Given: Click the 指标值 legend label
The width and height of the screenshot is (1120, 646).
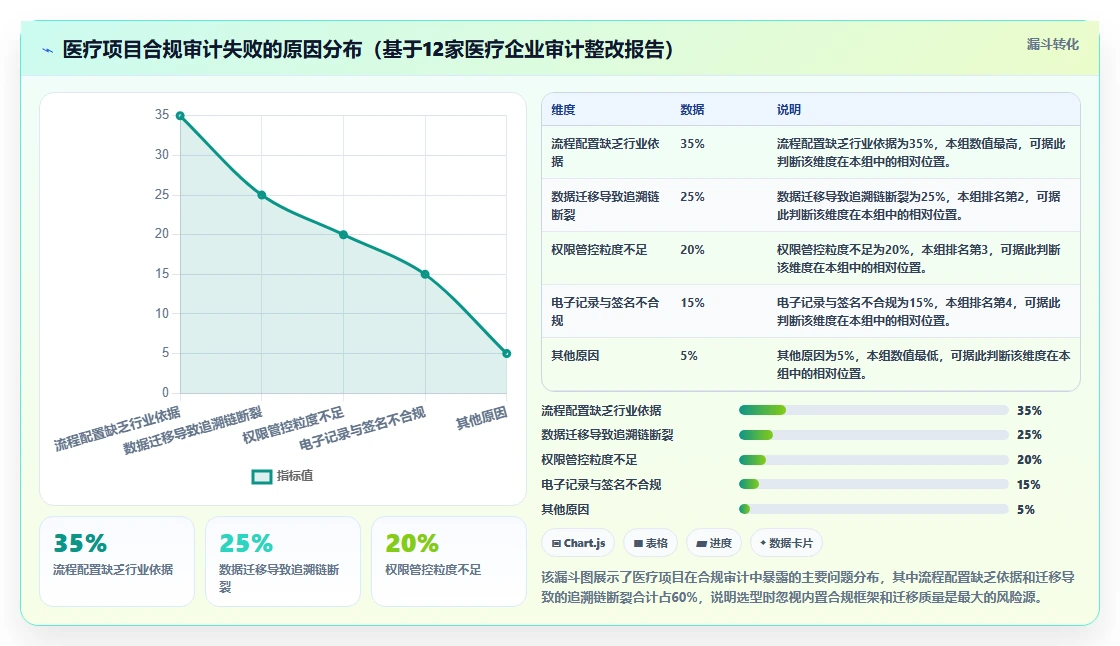Looking at the screenshot, I should click(295, 476).
